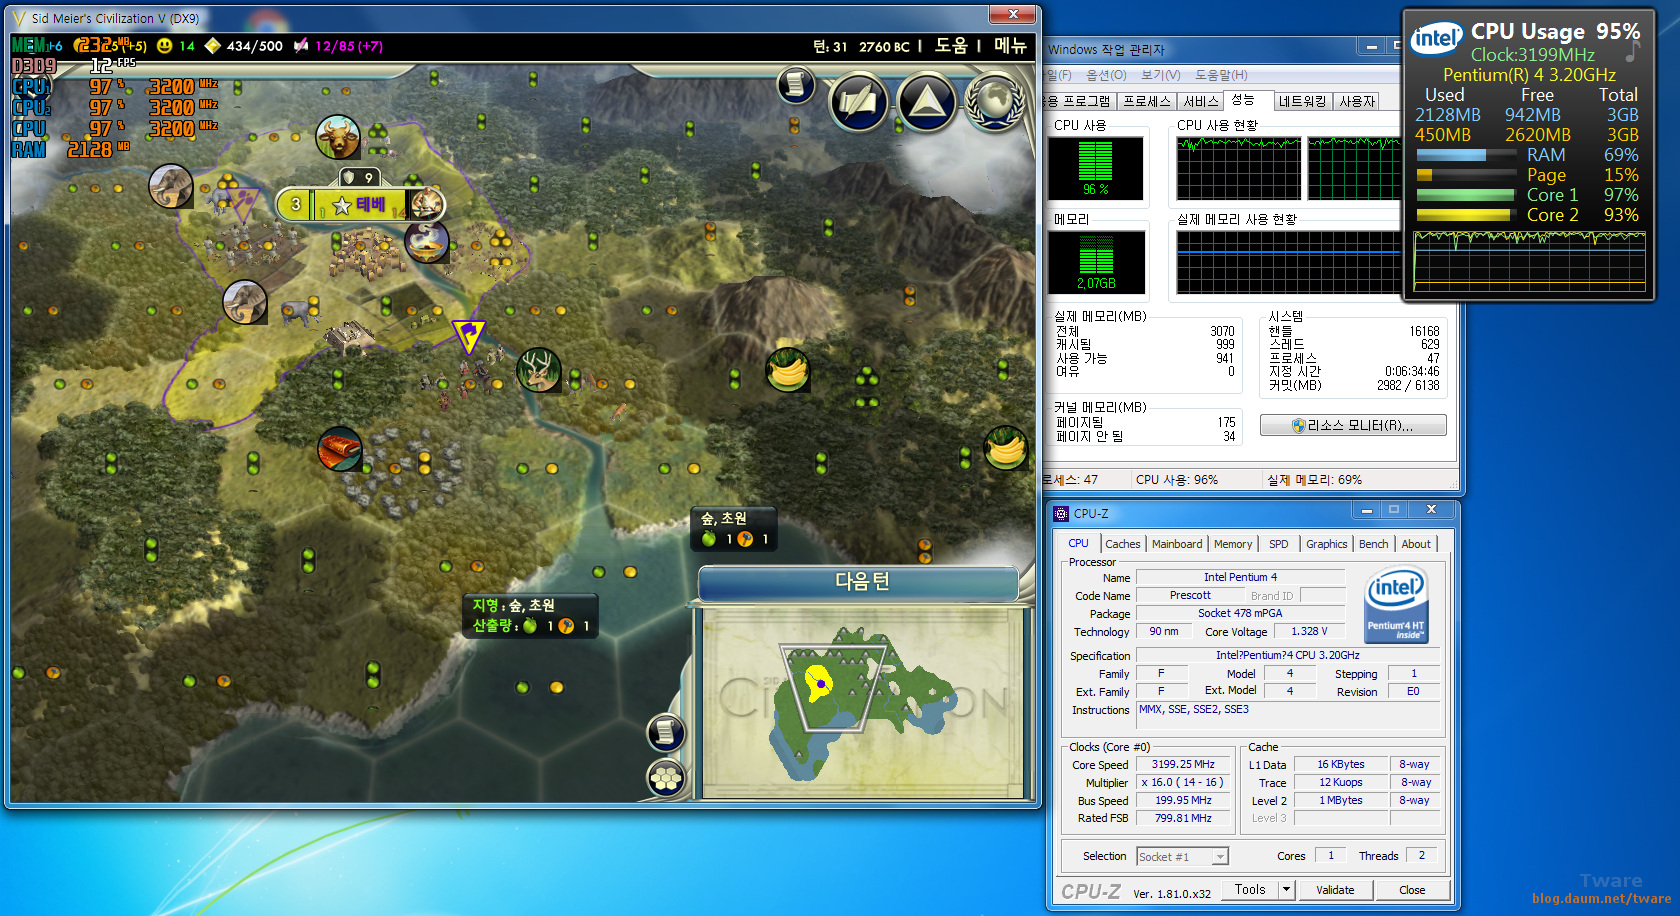Open the social policies flag icon
1680x916 pixels.
[x=859, y=101]
